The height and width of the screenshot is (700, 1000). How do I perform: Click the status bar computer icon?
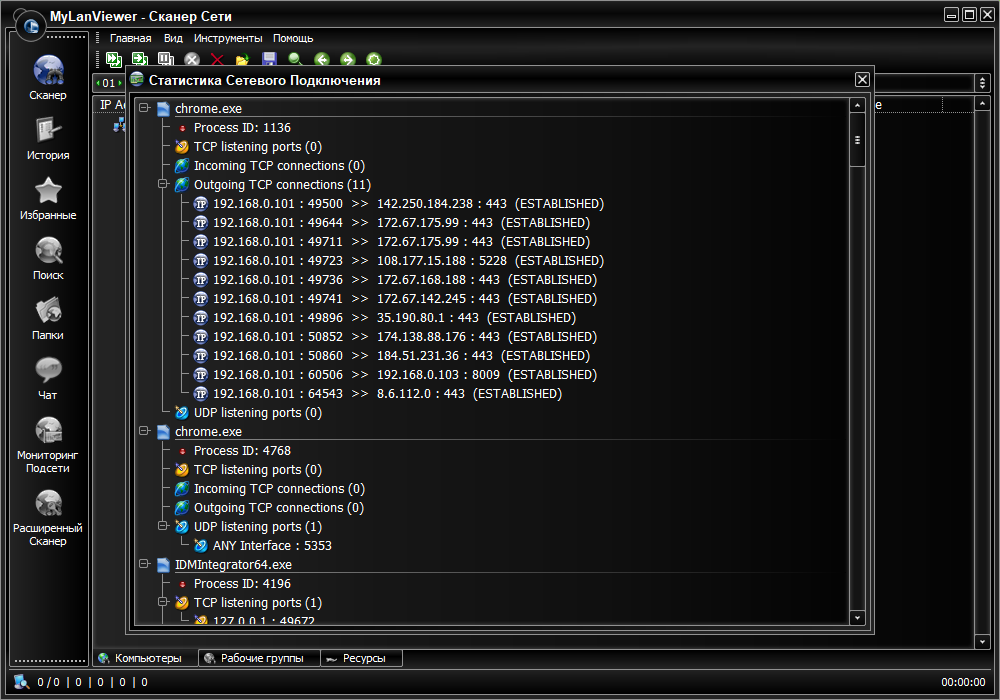[21, 682]
